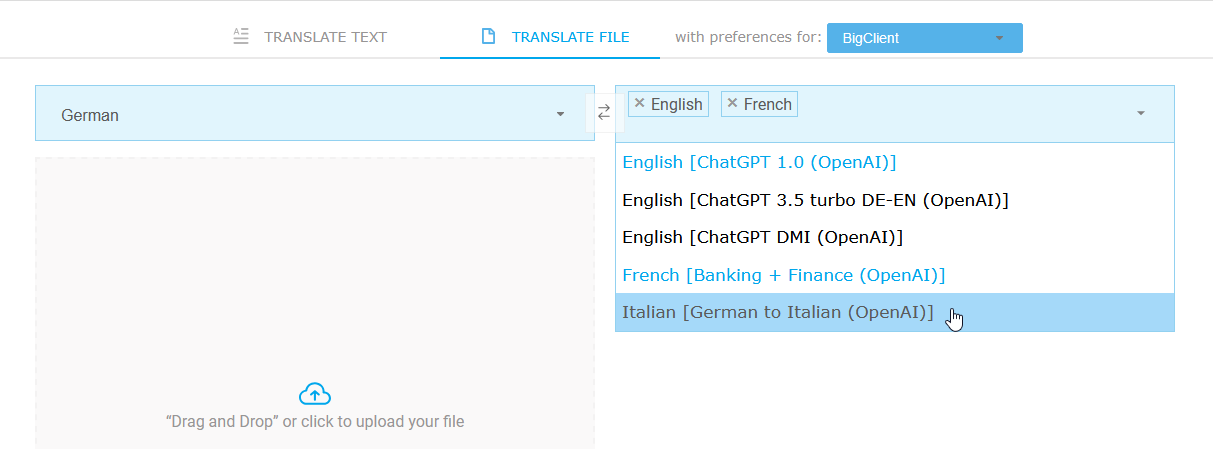Click the cloud upload icon
The height and width of the screenshot is (449, 1213).
[x=315, y=394]
